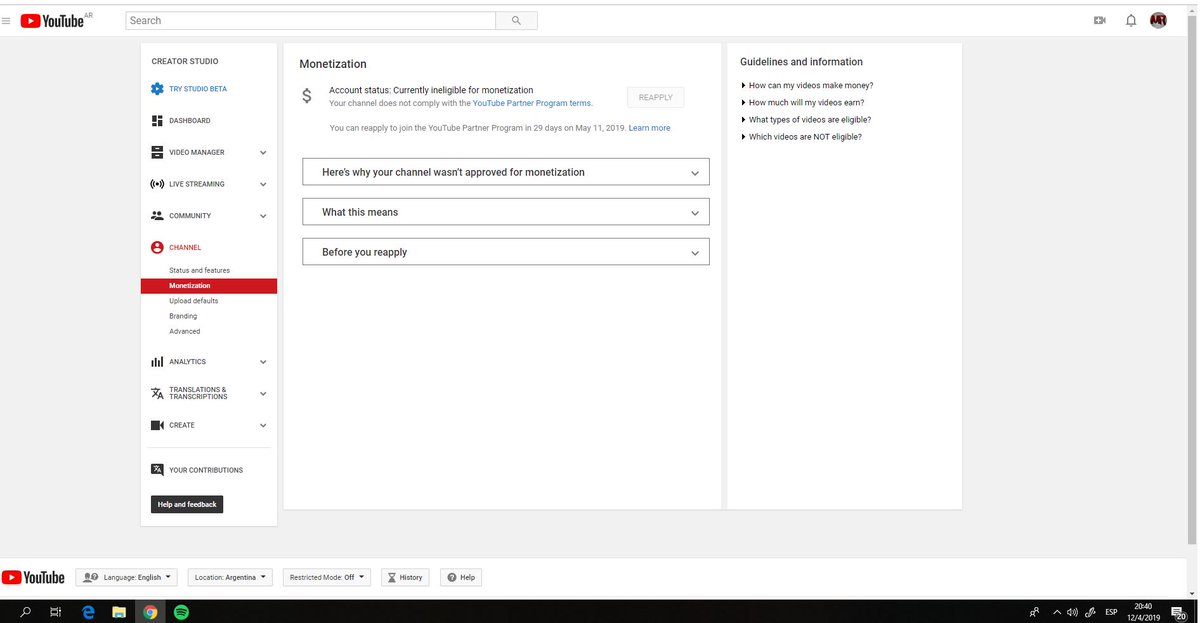Click the Create camera icon
Image resolution: width=1200 pixels, height=623 pixels.
[157, 425]
